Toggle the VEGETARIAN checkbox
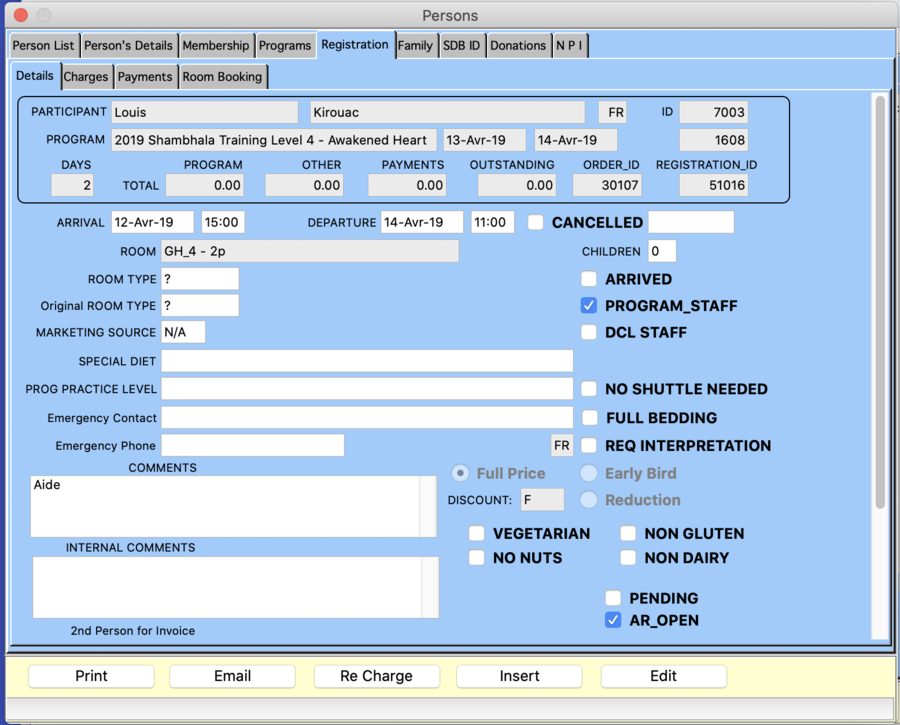This screenshot has height=725, width=900. (477, 534)
